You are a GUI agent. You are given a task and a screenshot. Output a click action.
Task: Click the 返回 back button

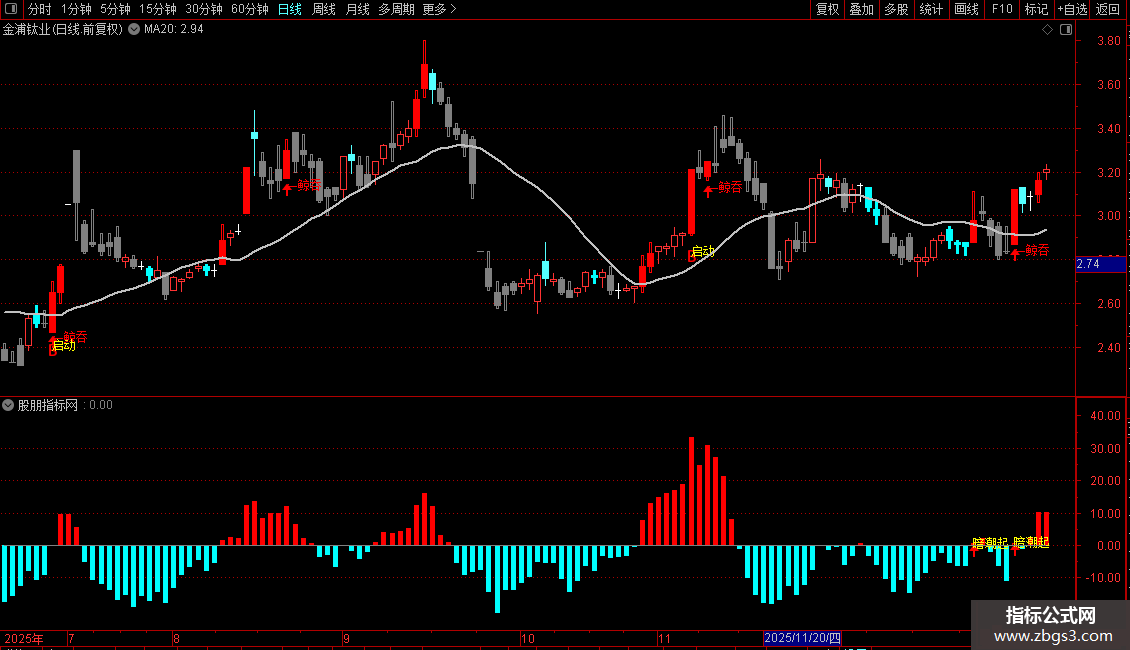tap(1108, 9)
